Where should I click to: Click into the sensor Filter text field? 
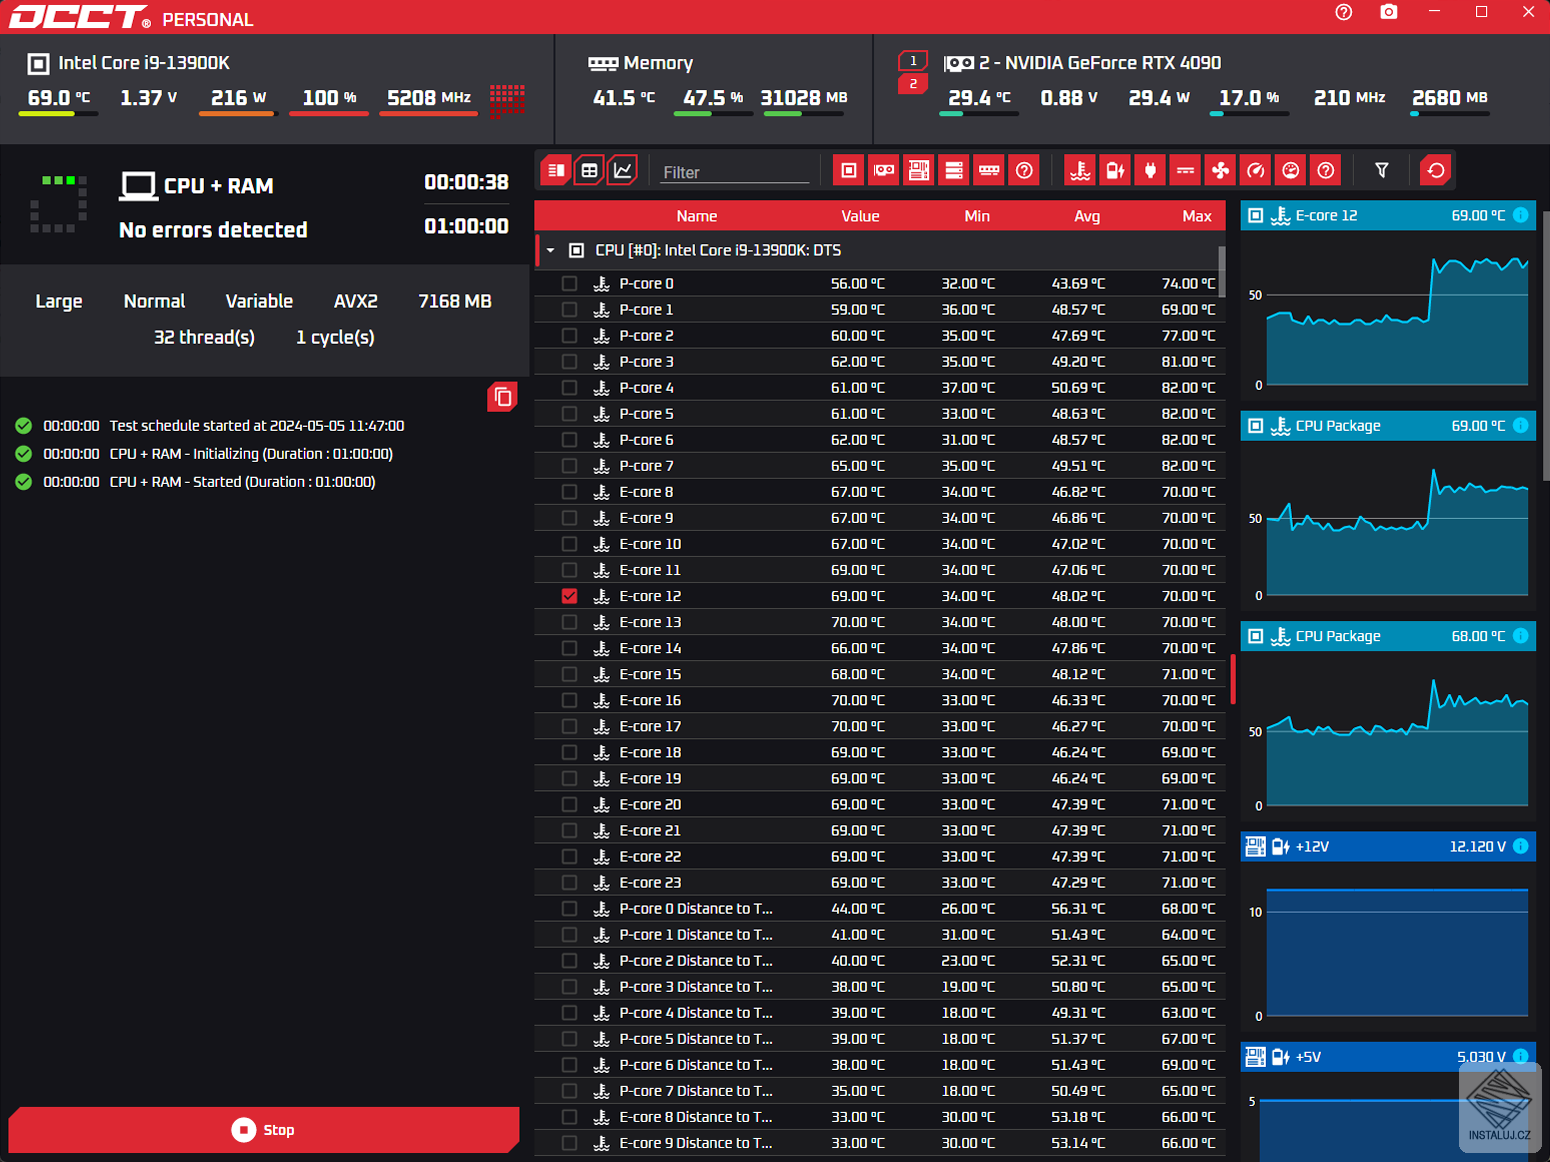(735, 172)
